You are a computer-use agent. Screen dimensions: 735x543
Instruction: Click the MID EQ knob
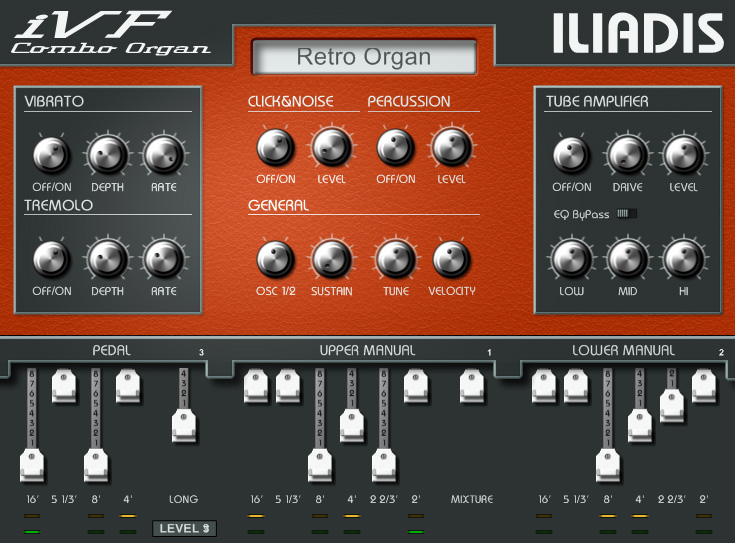click(x=627, y=259)
